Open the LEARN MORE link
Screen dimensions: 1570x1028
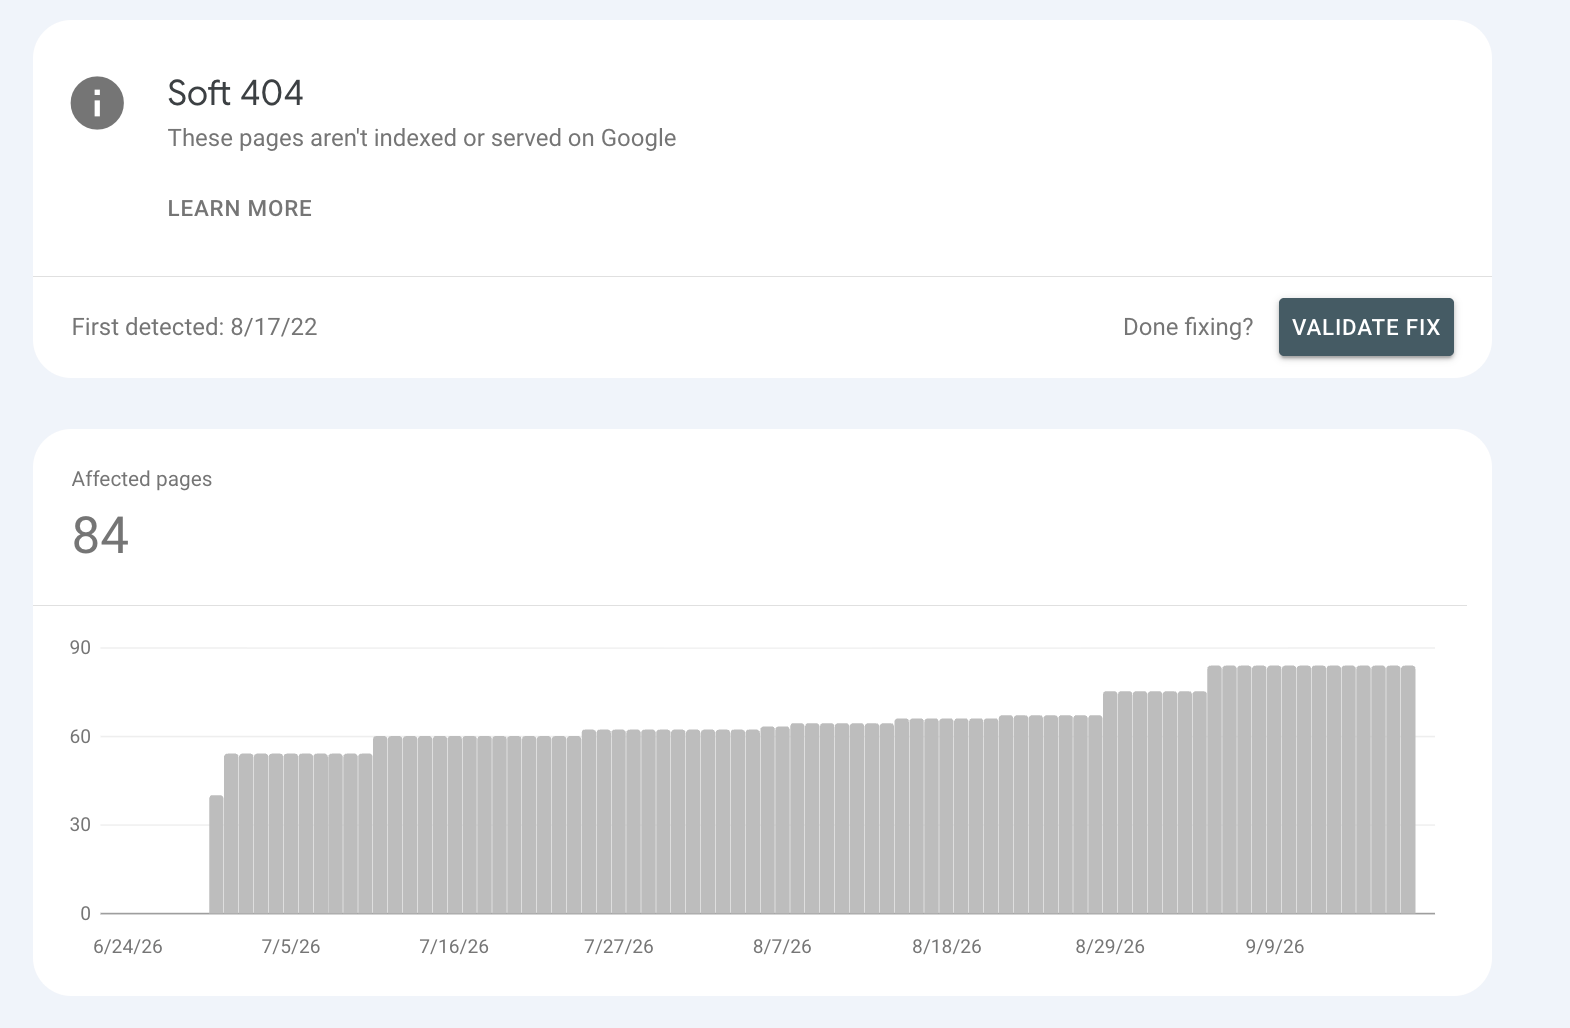(x=240, y=208)
